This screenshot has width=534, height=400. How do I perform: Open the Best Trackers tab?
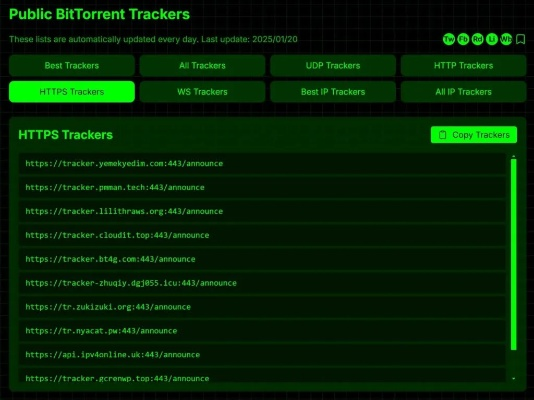point(72,65)
